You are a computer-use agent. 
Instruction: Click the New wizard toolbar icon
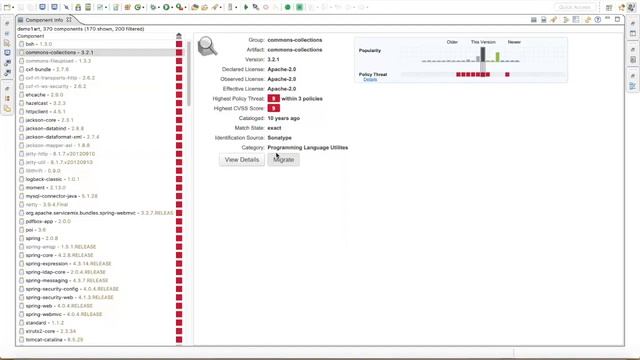click(x=7, y=7)
